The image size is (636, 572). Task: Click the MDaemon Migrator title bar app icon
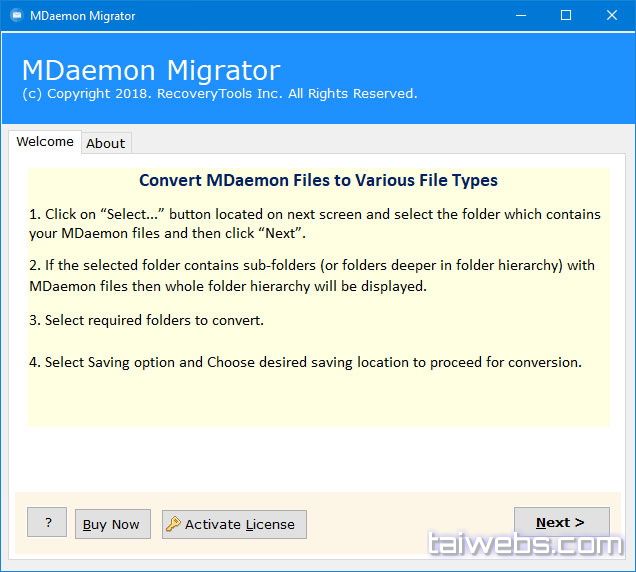pos(16,15)
